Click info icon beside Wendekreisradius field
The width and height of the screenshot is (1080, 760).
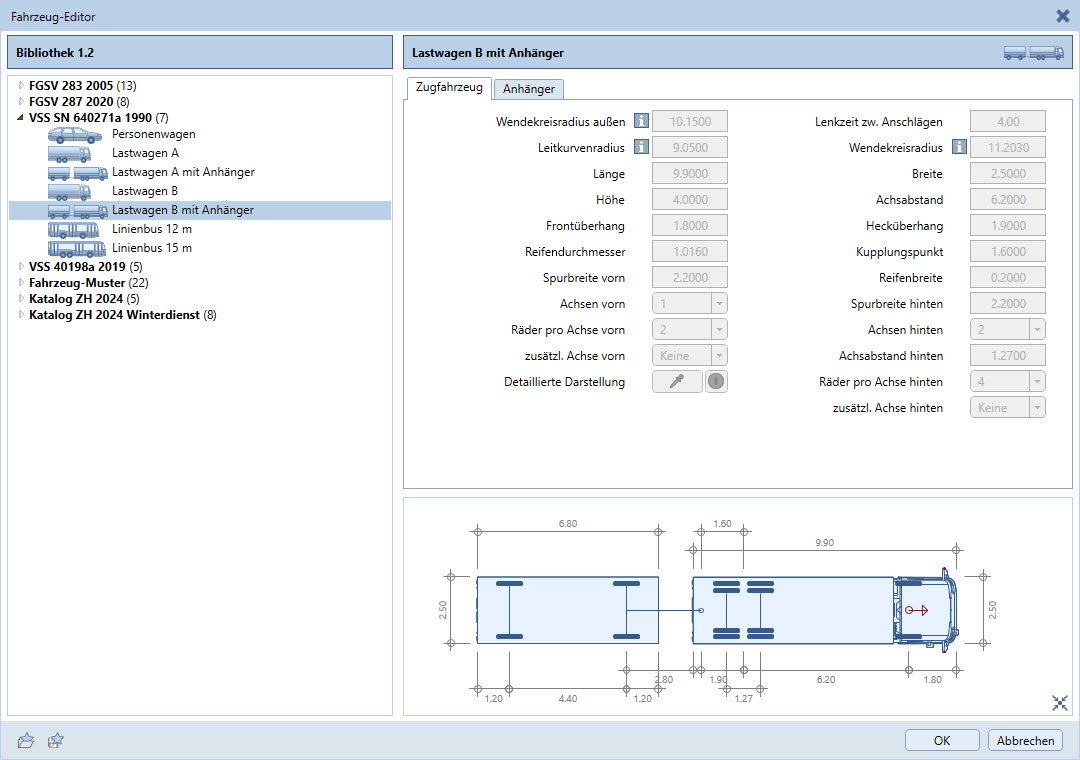960,148
